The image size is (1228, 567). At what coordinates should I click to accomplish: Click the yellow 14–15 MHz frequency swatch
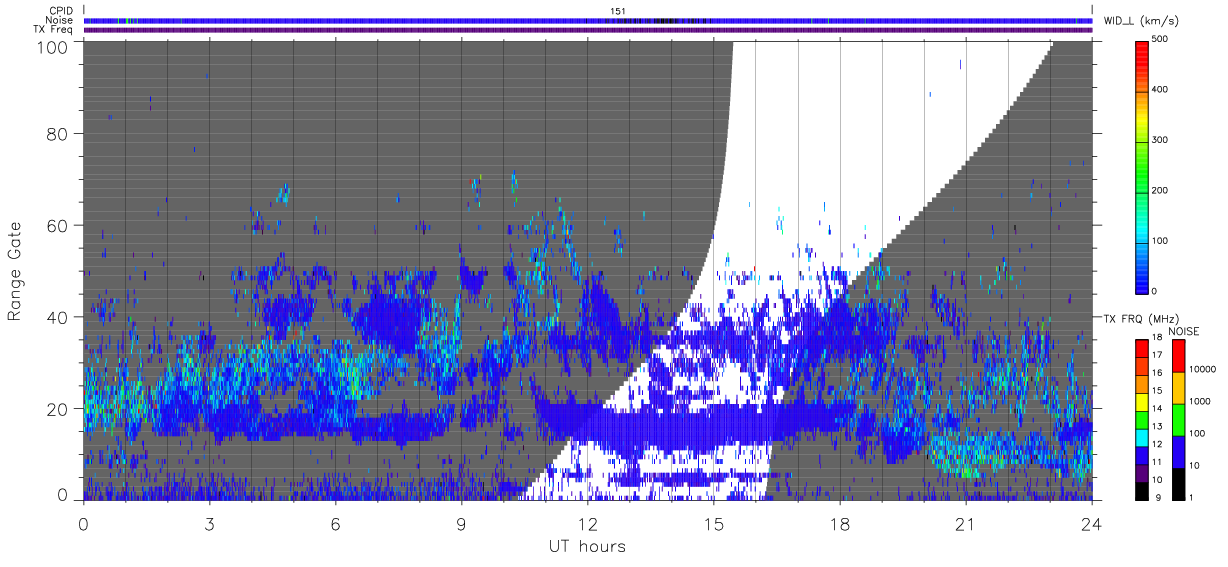point(1141,401)
